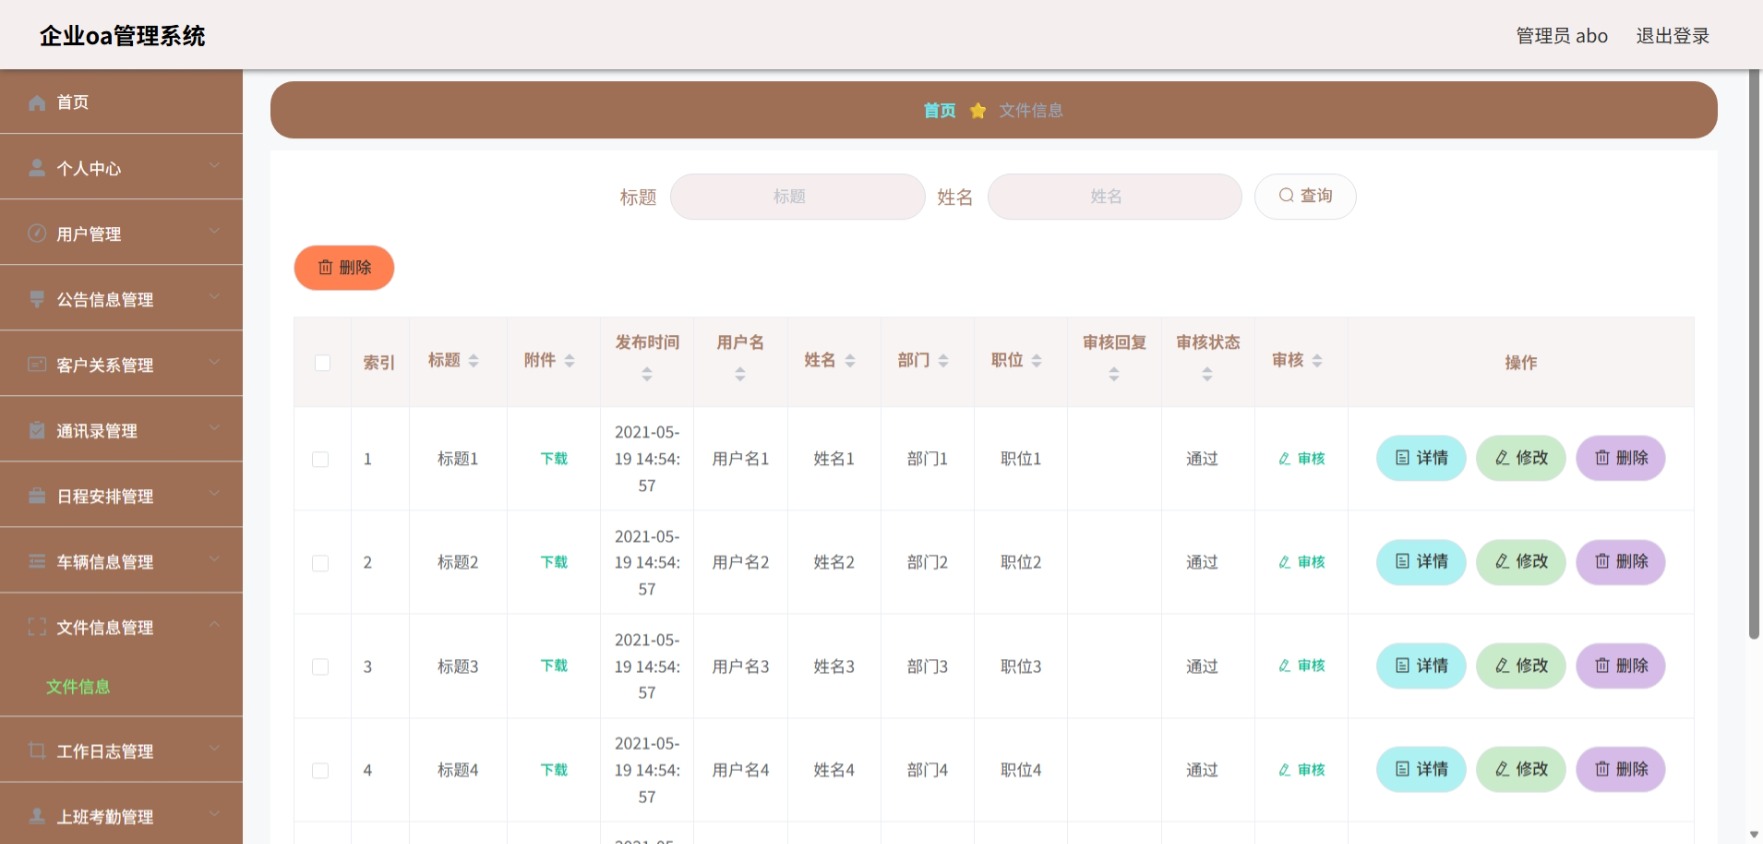Sort by 标题 column arrows
Viewport: 1763px width, 844px height.
click(474, 361)
